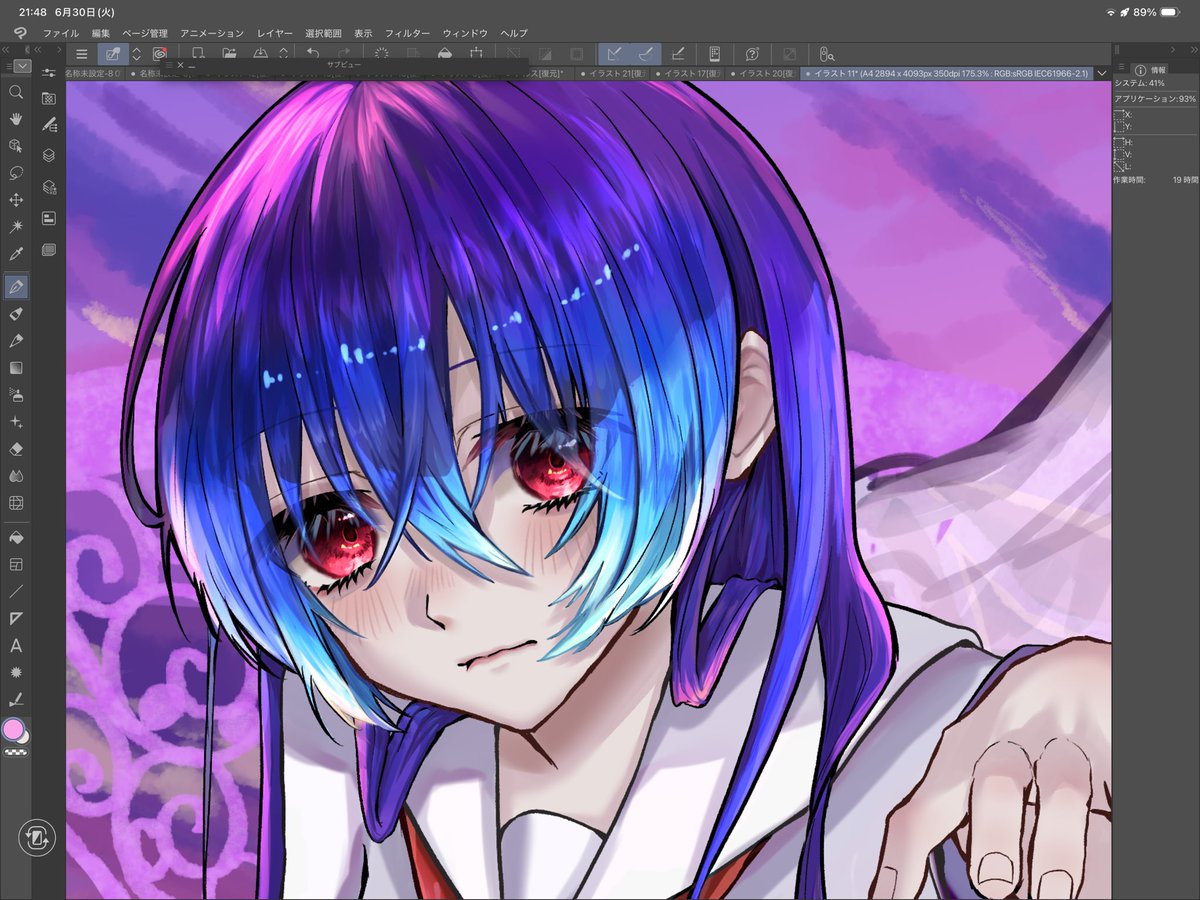Open the Layer panel stack icon

coord(48,156)
